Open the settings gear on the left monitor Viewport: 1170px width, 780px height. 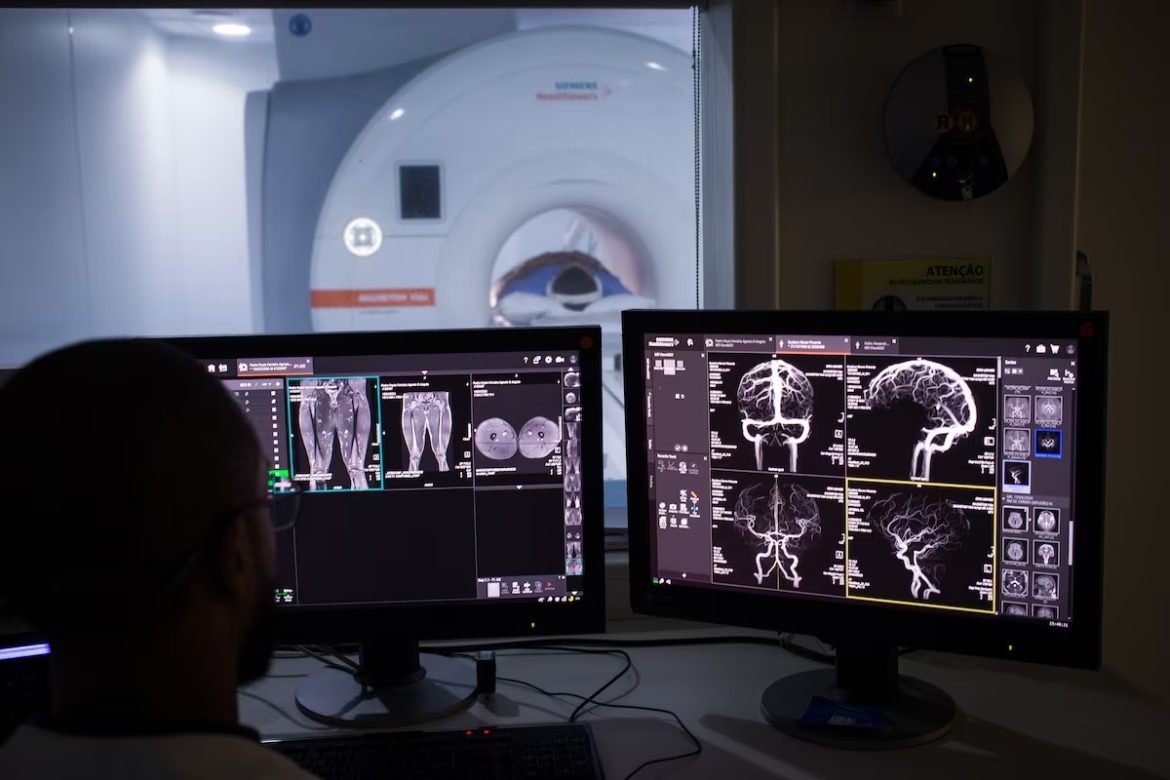(x=548, y=359)
